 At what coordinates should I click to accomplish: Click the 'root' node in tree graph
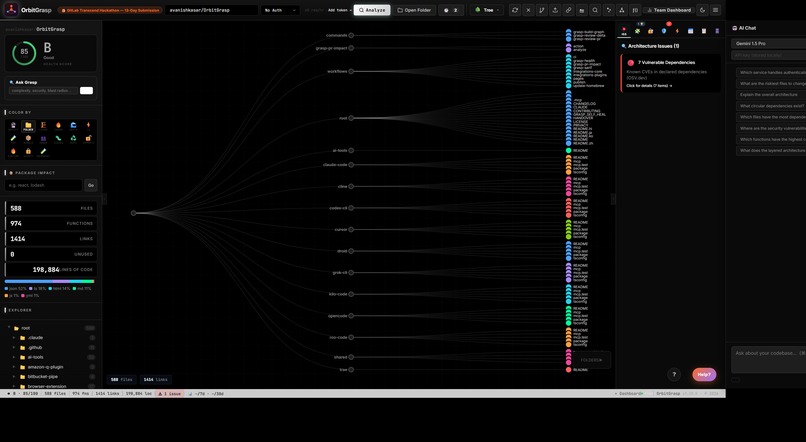351,118
